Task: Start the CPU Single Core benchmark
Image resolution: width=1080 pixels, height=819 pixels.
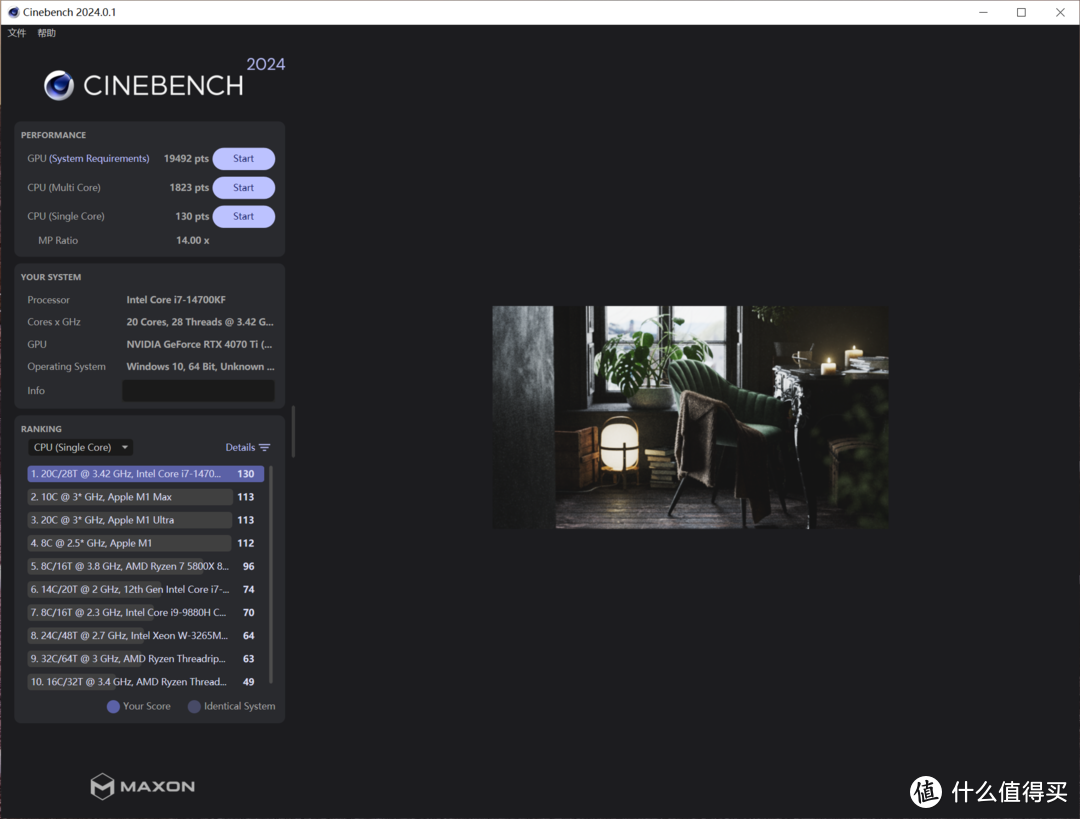Action: click(244, 216)
